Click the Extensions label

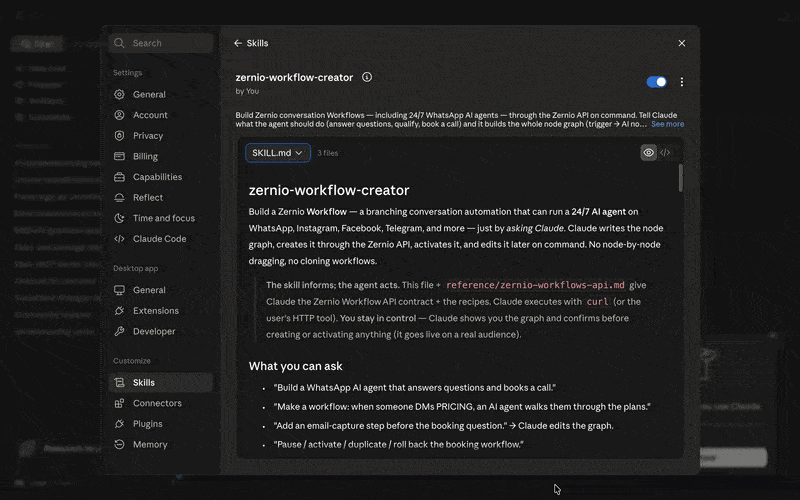click(x=156, y=311)
